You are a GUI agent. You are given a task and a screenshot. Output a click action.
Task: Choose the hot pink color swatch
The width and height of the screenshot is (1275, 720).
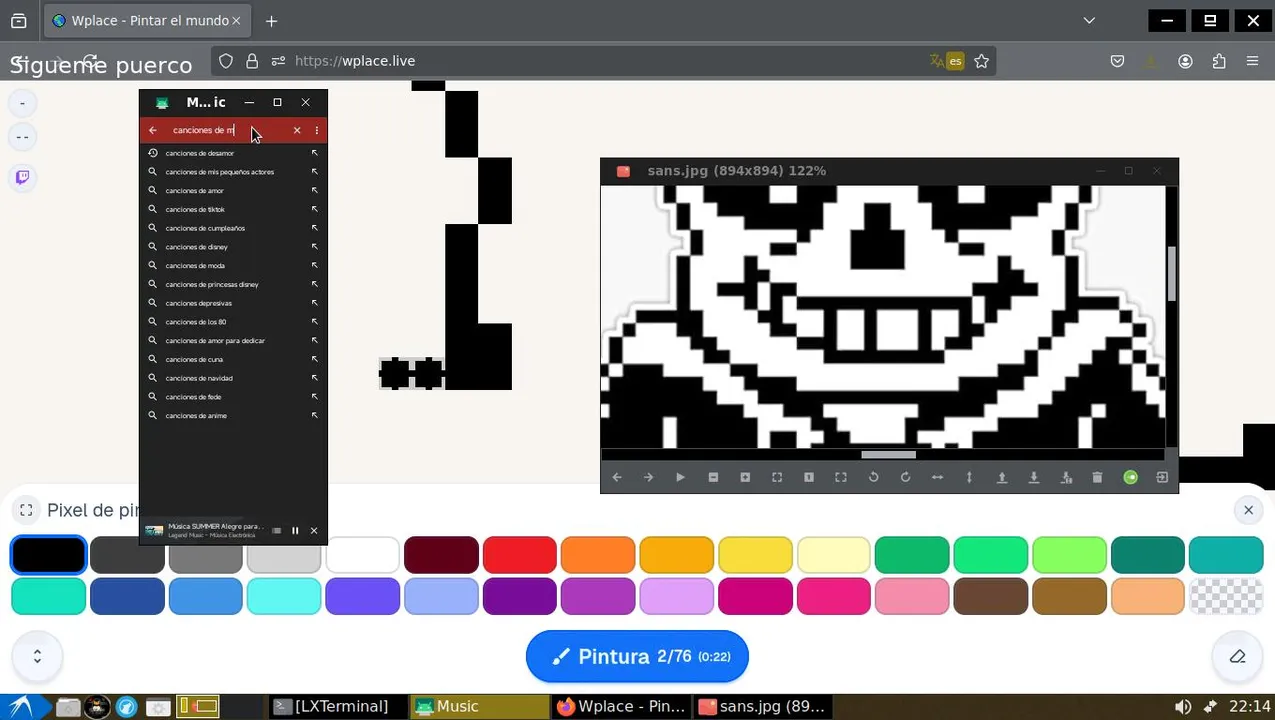point(834,596)
